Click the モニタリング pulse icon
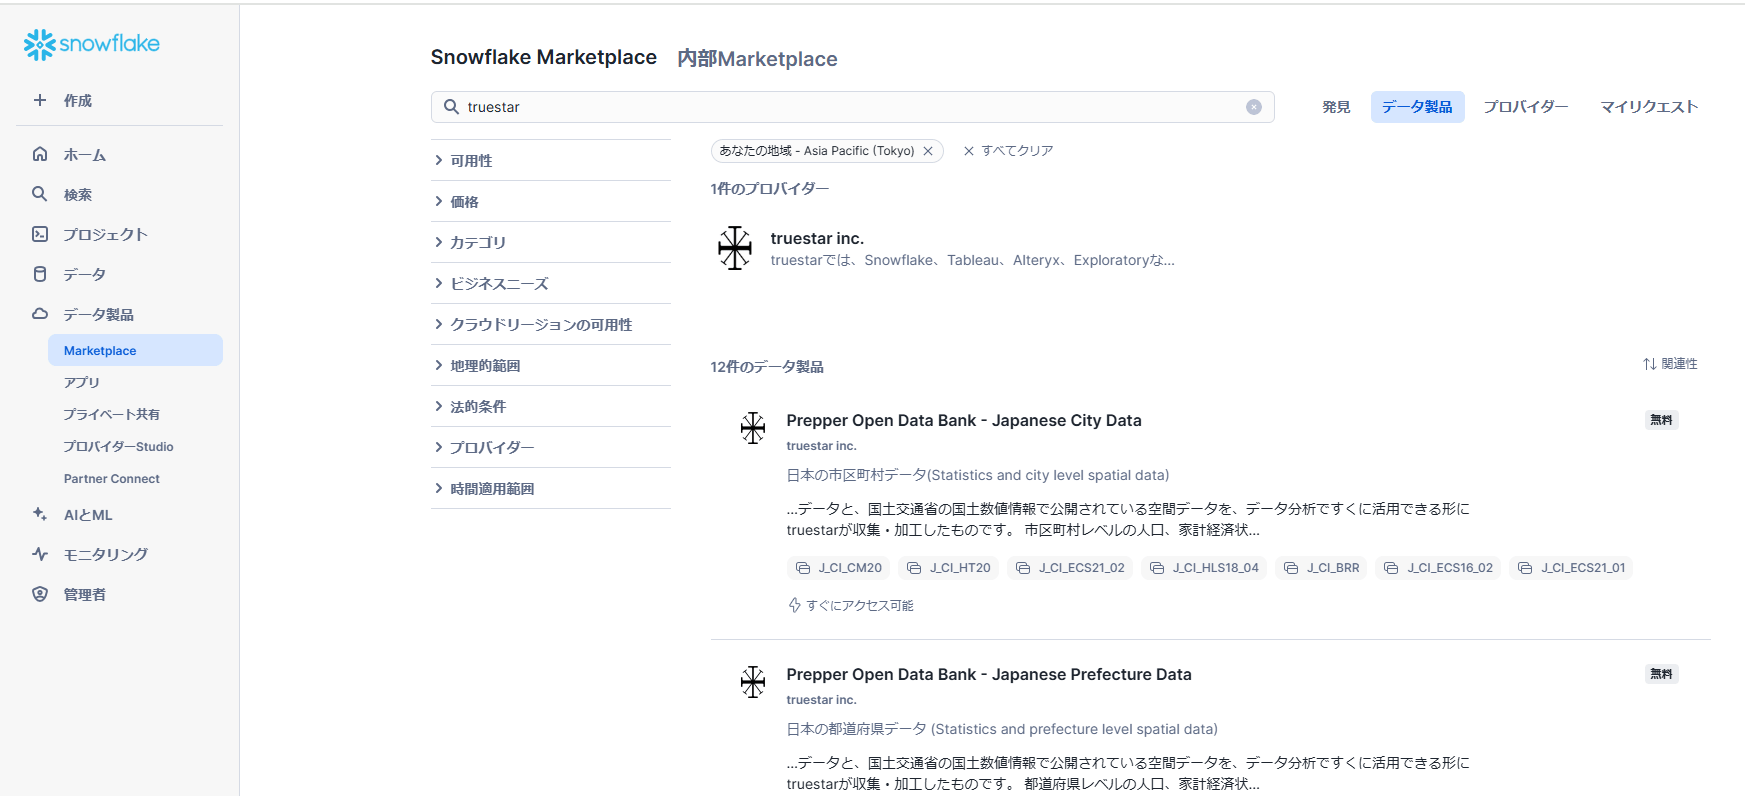The height and width of the screenshot is (796, 1745). pos(40,554)
